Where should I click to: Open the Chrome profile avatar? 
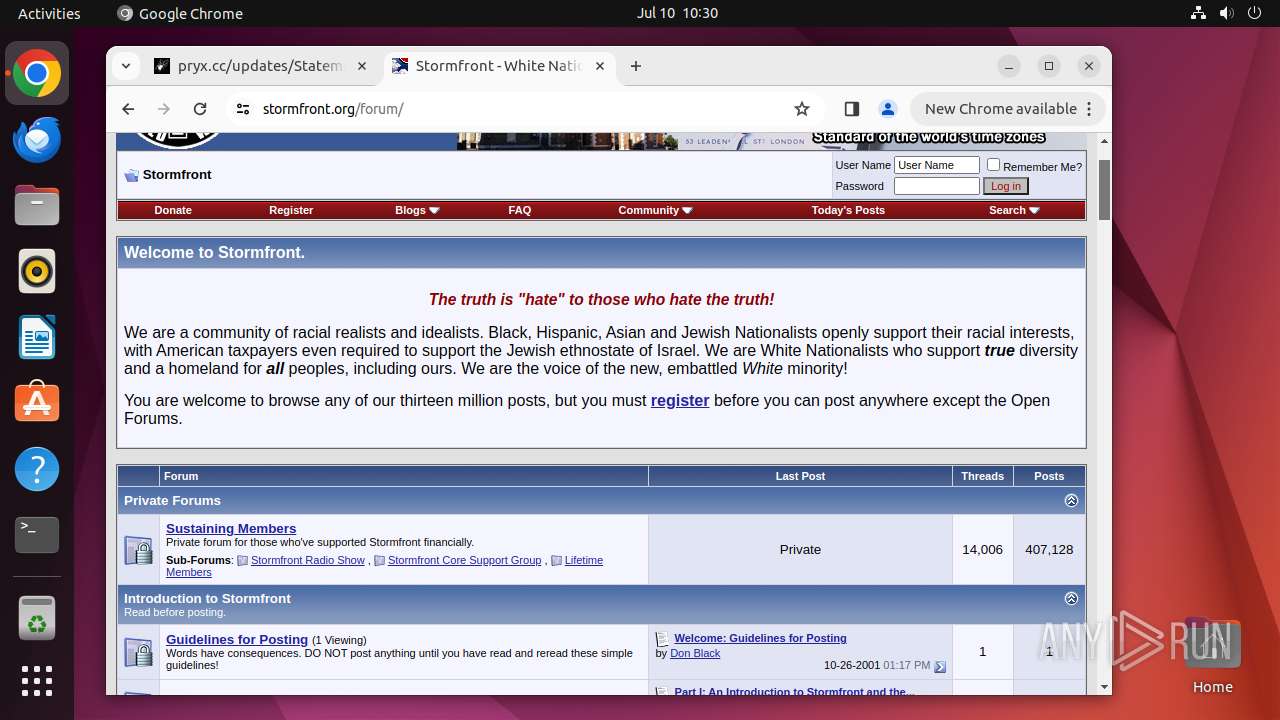tap(887, 109)
